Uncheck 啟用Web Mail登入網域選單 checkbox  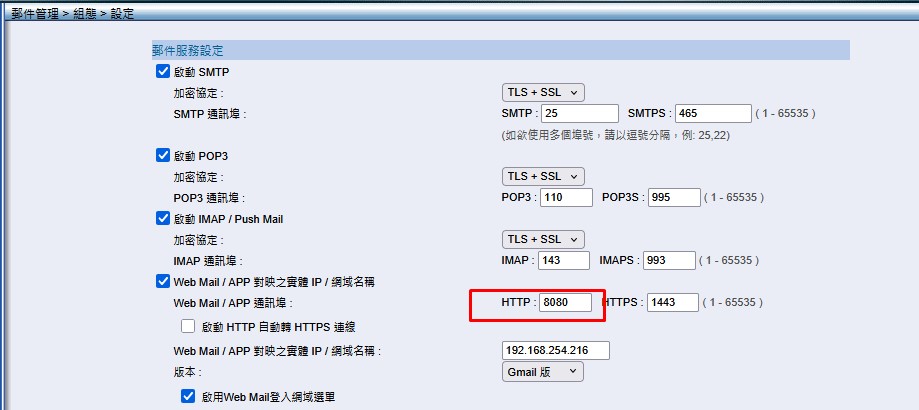[187, 396]
